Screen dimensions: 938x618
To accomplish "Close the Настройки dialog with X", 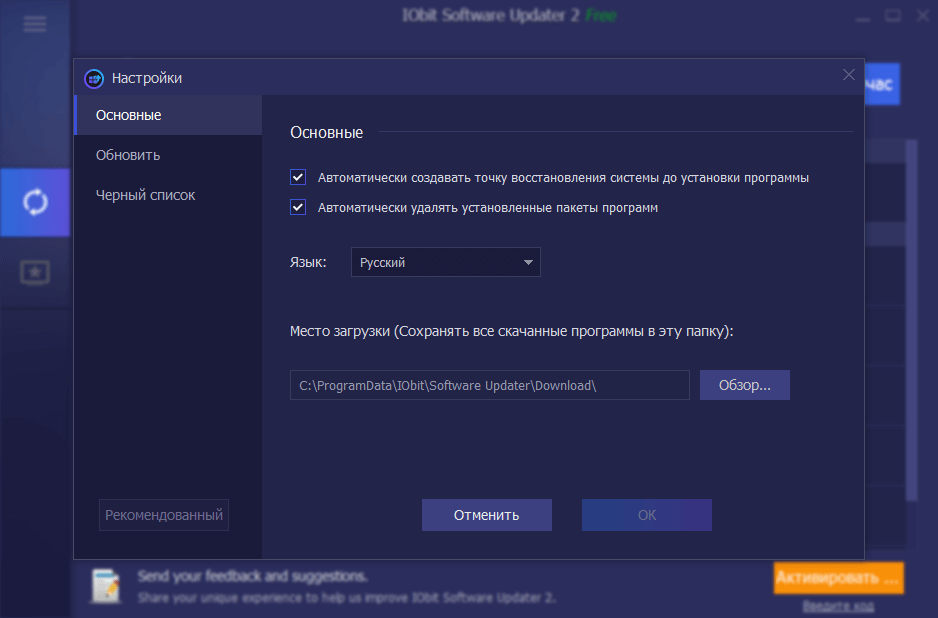I will click(x=848, y=75).
